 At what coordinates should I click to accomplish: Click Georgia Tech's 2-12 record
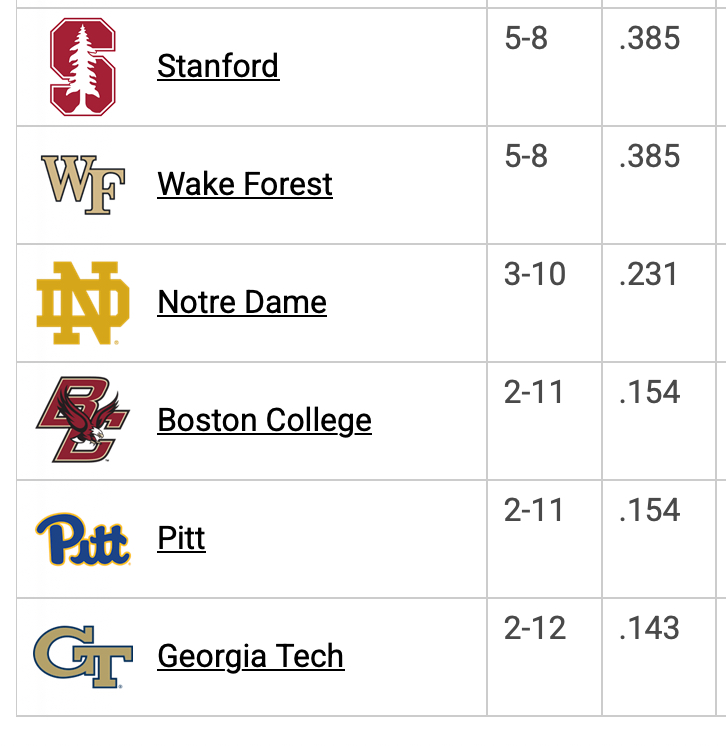(x=535, y=629)
